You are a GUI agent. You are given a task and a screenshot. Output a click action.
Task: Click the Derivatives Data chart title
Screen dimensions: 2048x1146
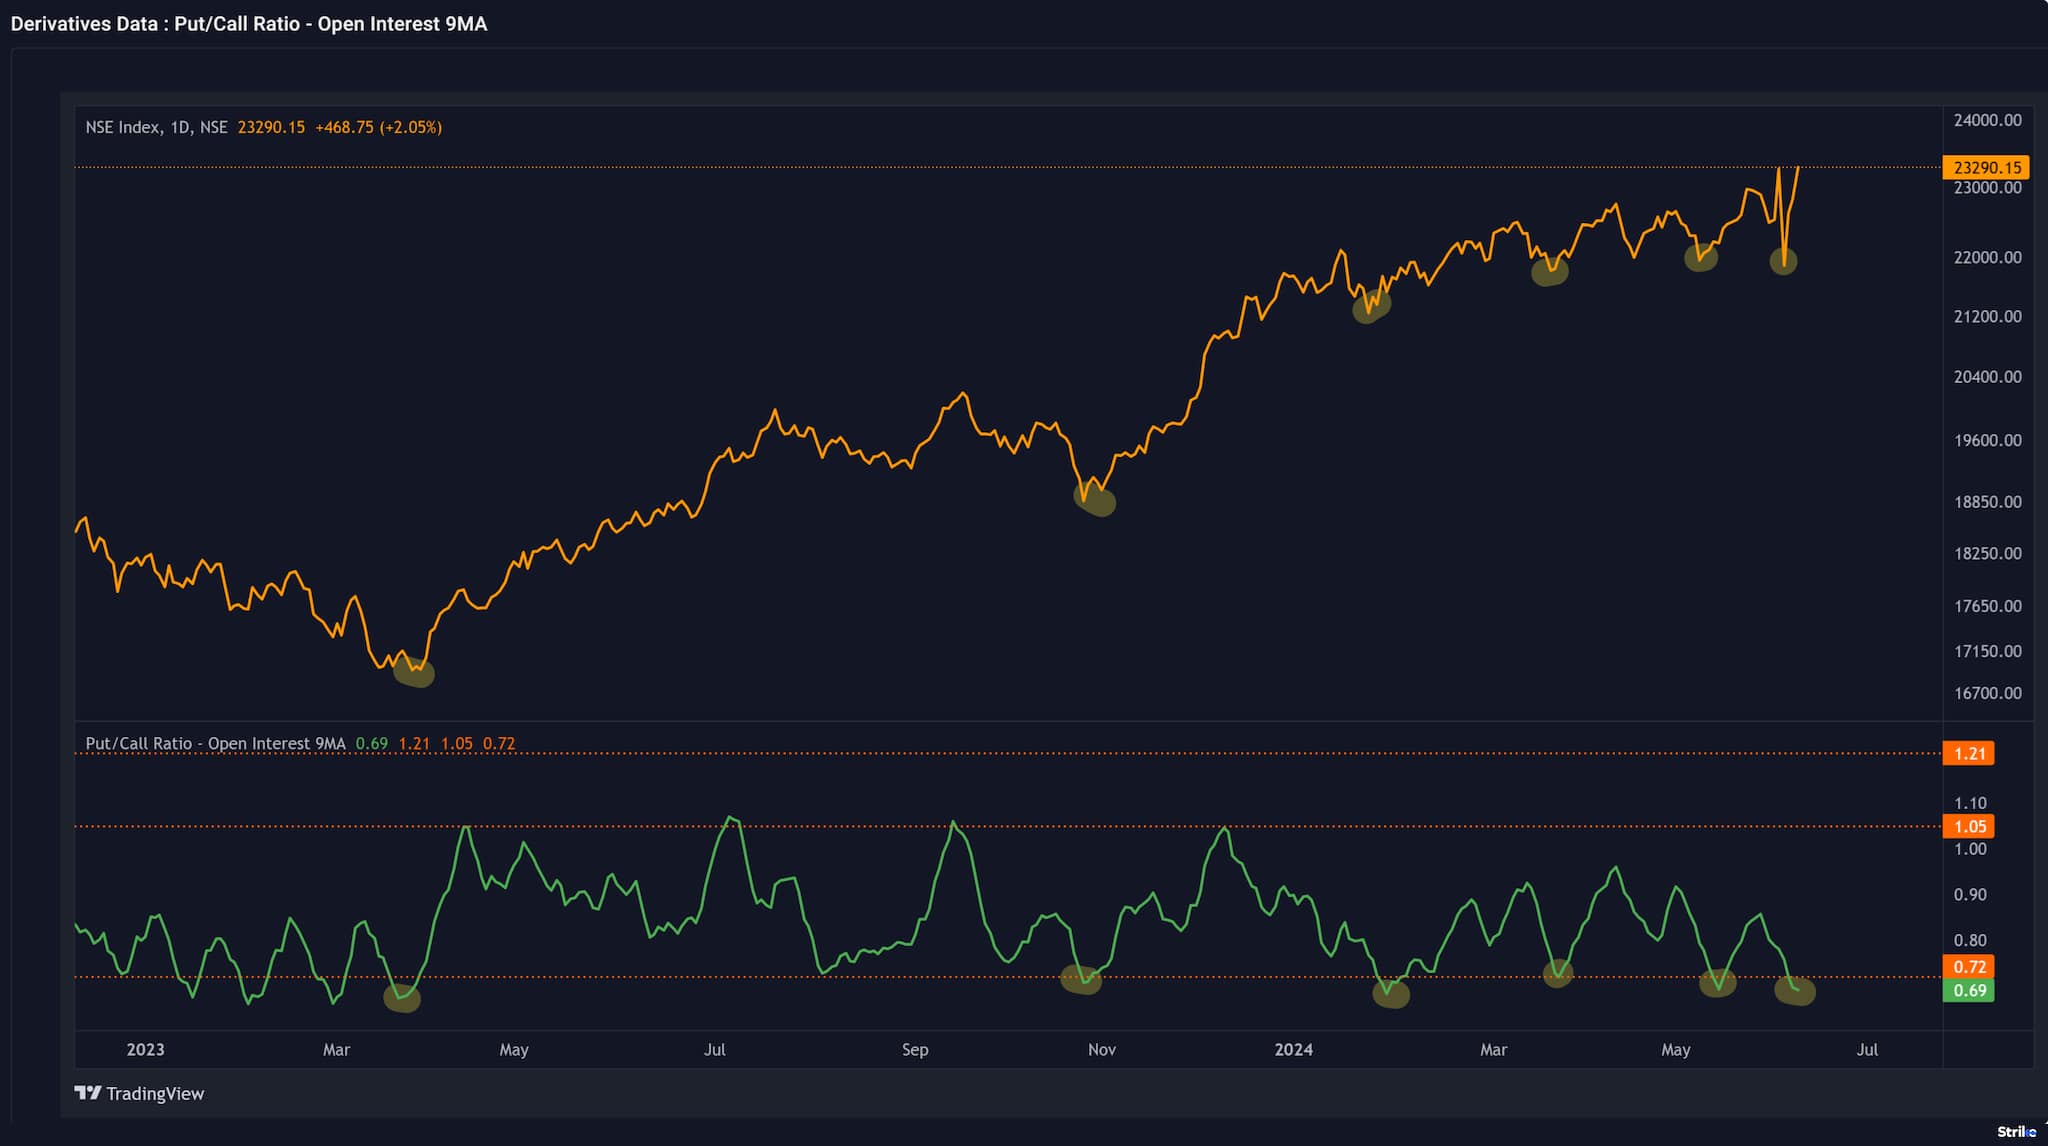(x=249, y=24)
